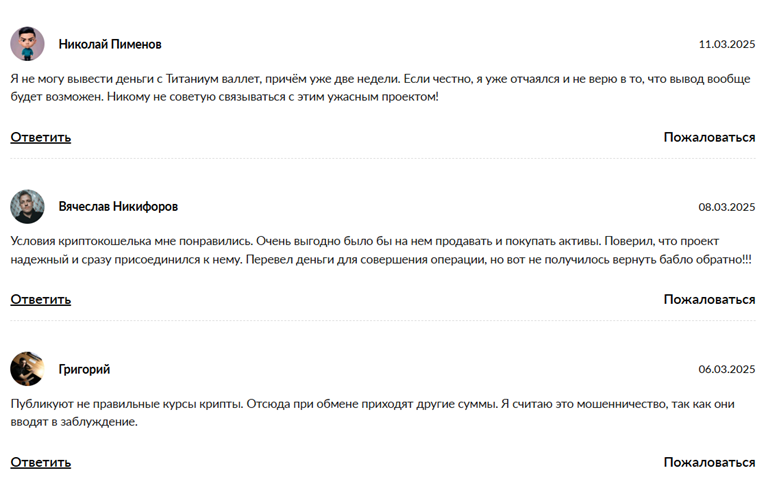The height and width of the screenshot is (477, 779).
Task: Click the avatar next to Николай Пименов
Action: point(27,44)
